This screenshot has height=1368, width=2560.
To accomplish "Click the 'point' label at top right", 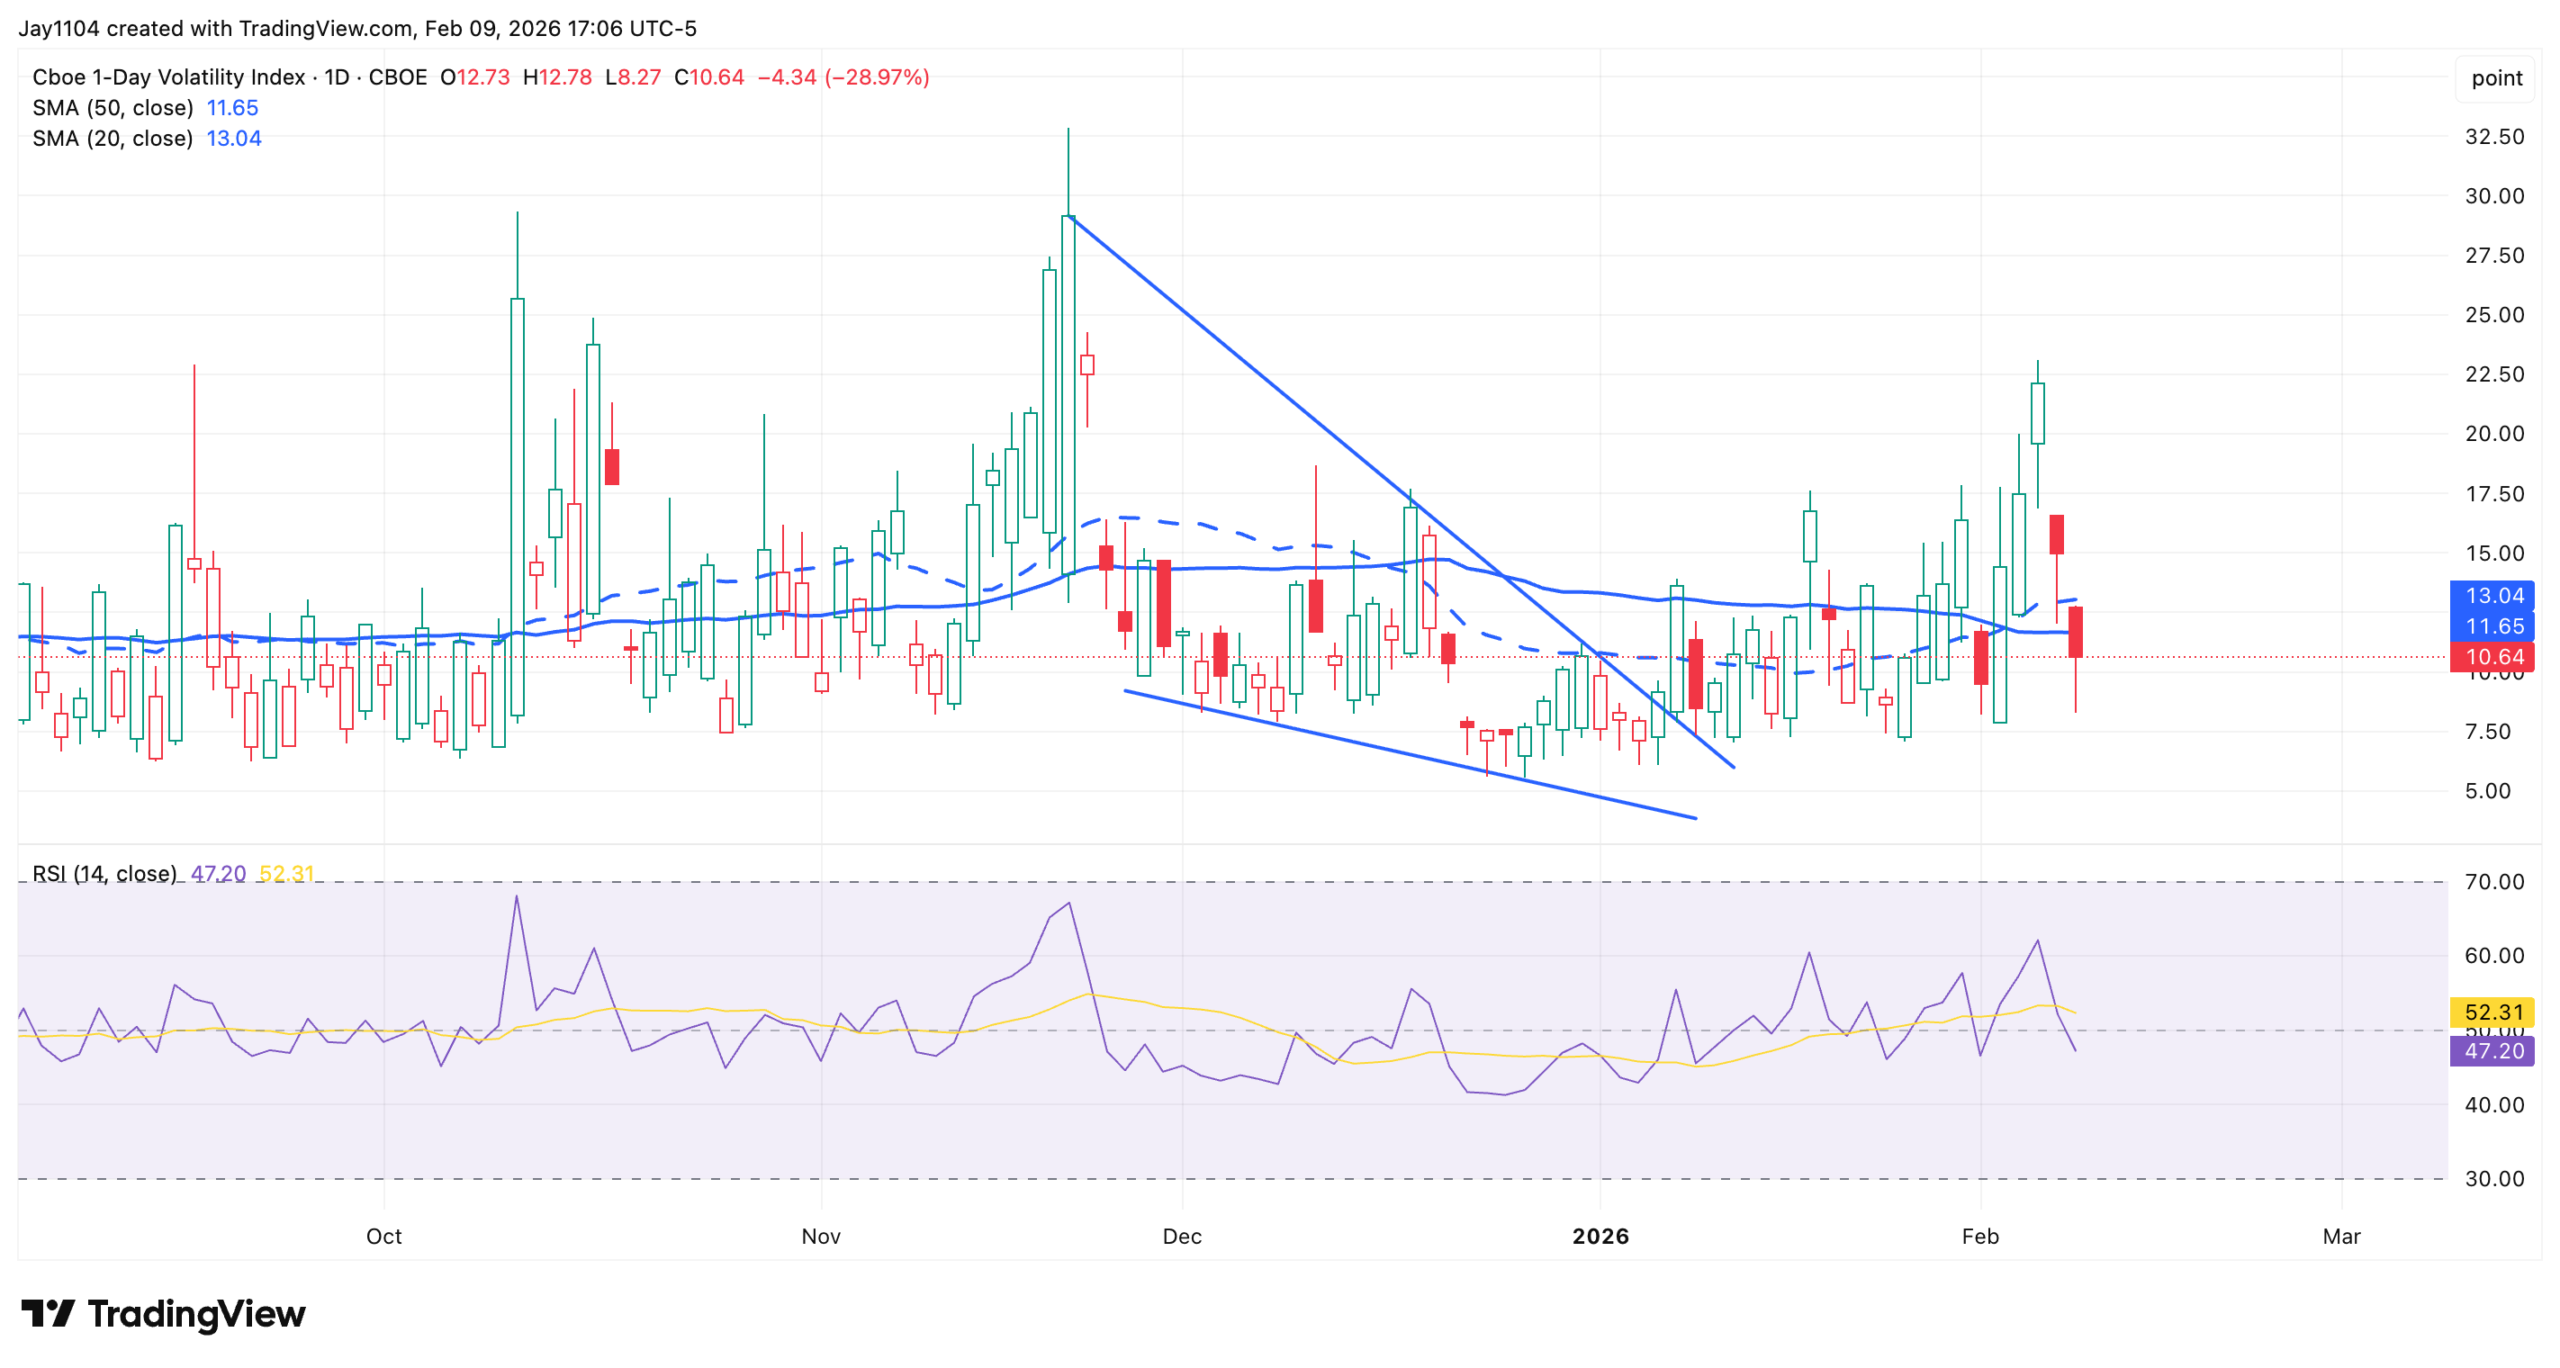I will click(2495, 78).
